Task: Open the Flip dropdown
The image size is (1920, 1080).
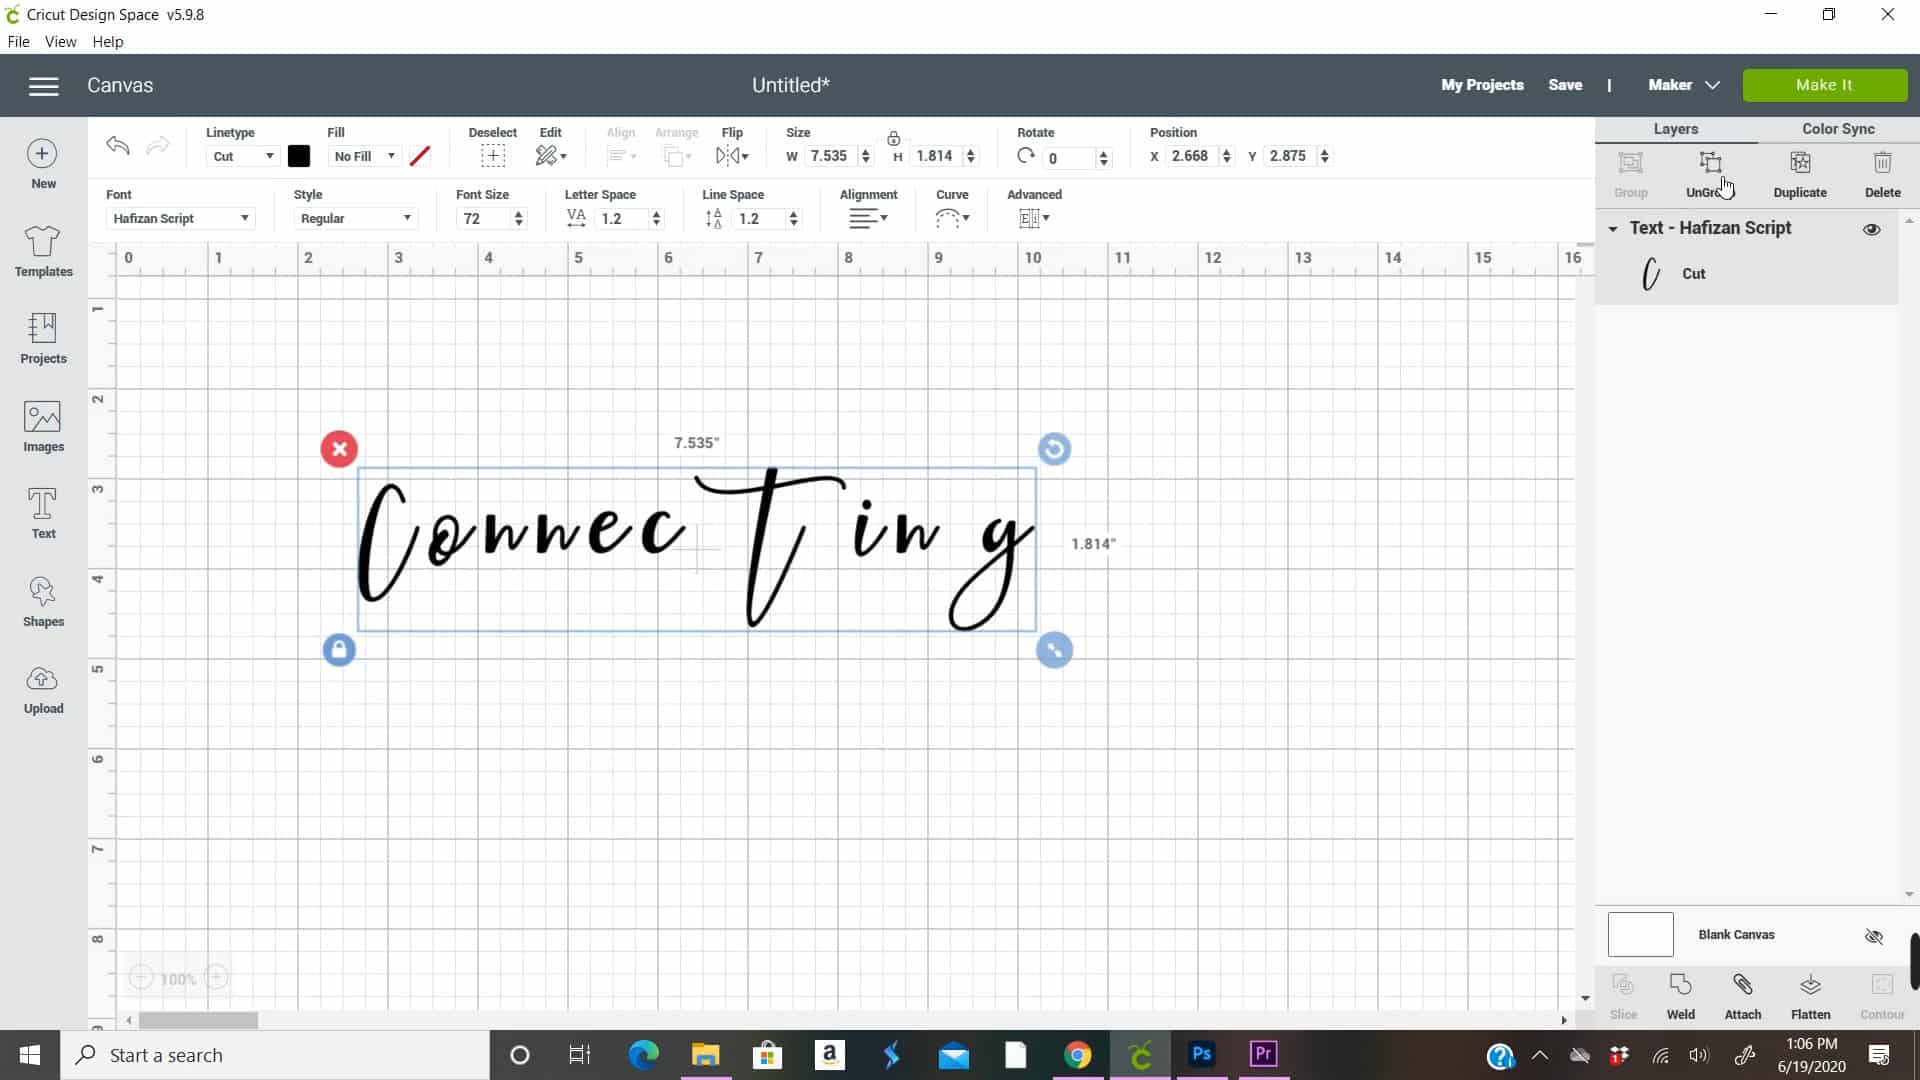Action: (x=732, y=156)
